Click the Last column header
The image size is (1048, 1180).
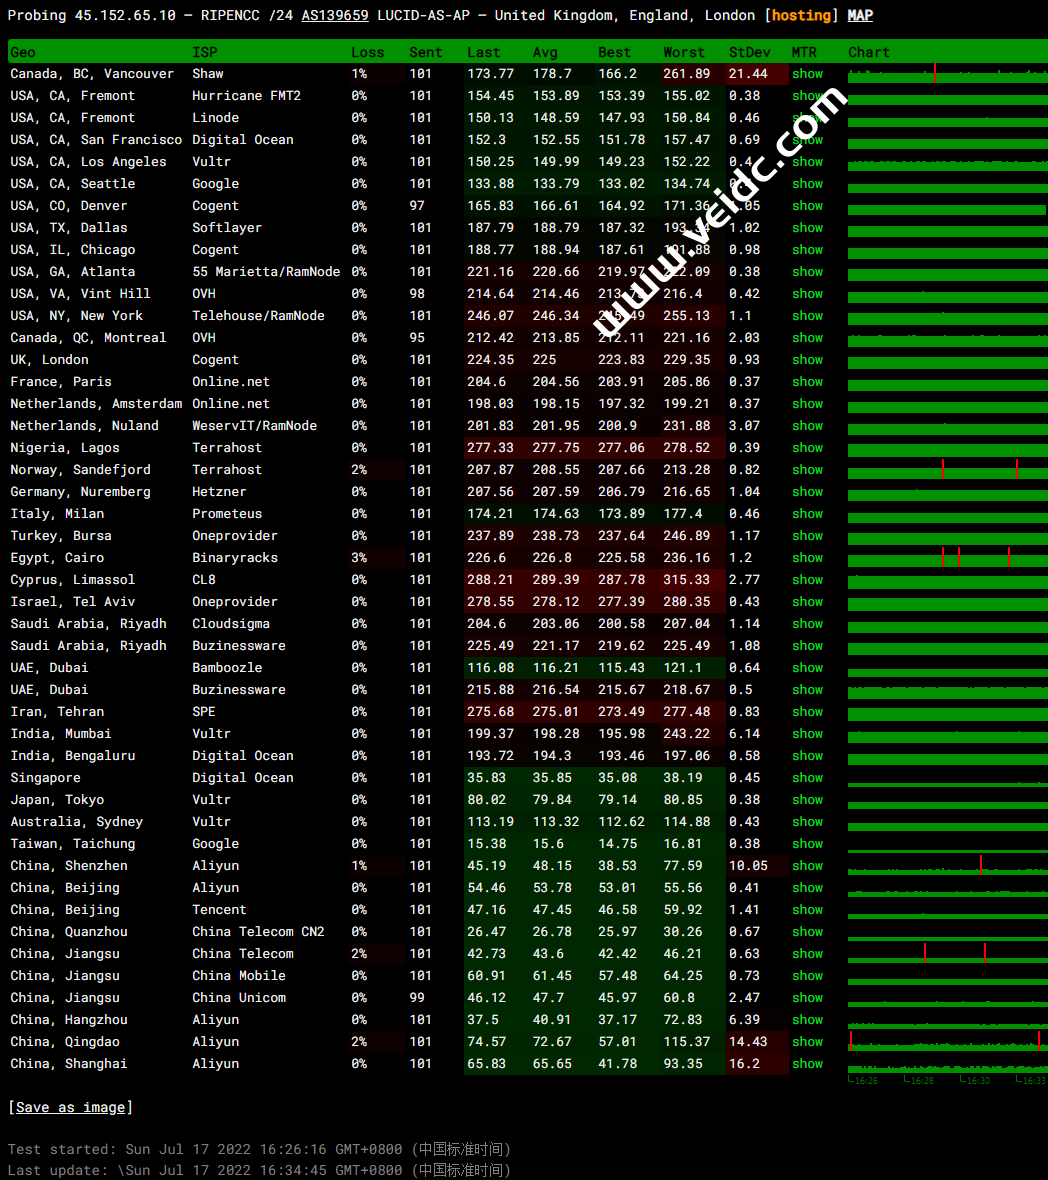pos(483,52)
